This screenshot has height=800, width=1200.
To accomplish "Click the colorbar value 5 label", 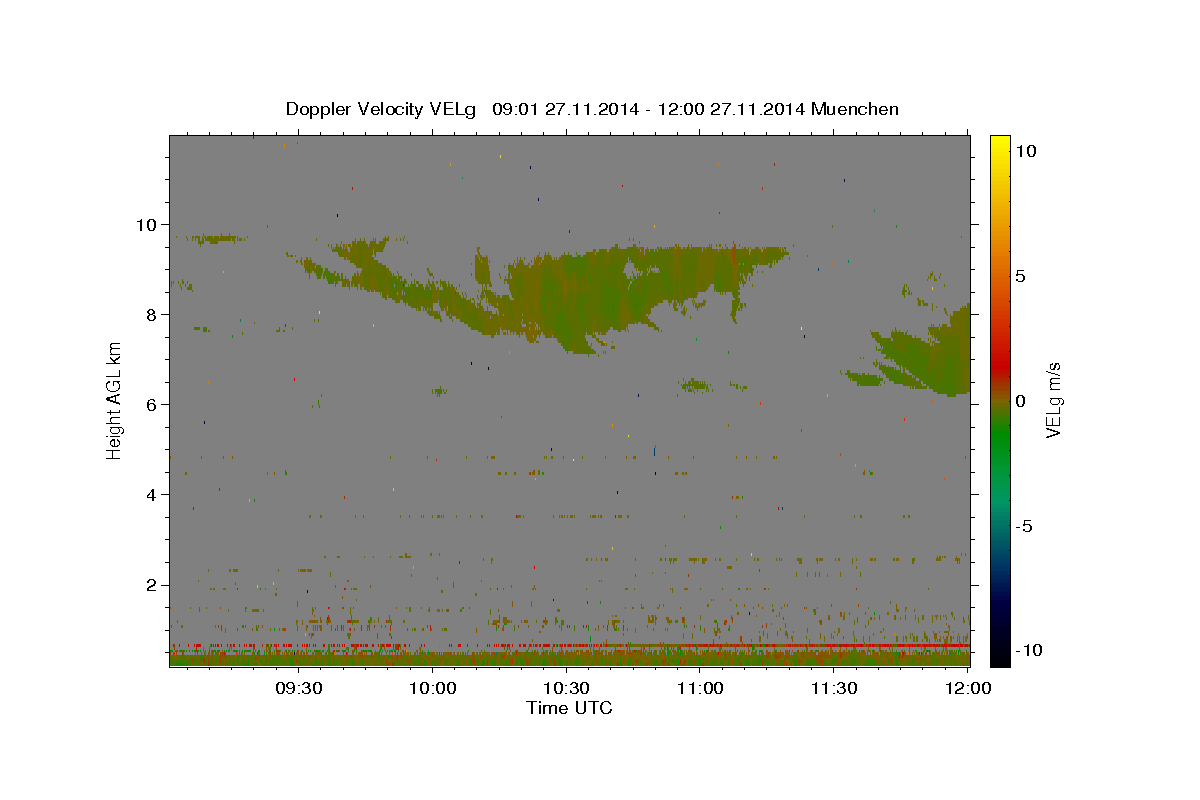I will (x=1020, y=275).
